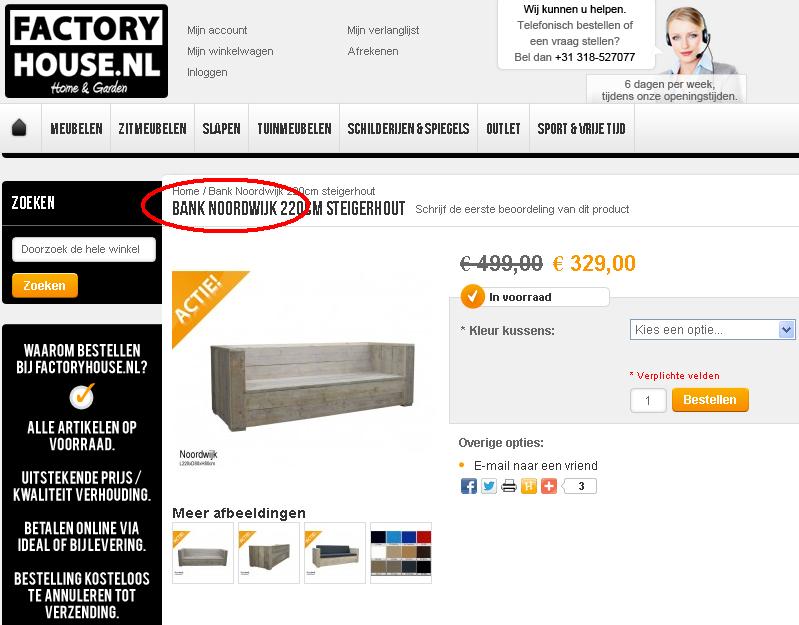Select the cushion color swatches thumbnail
Screen dimensions: 799x625
coord(401,553)
